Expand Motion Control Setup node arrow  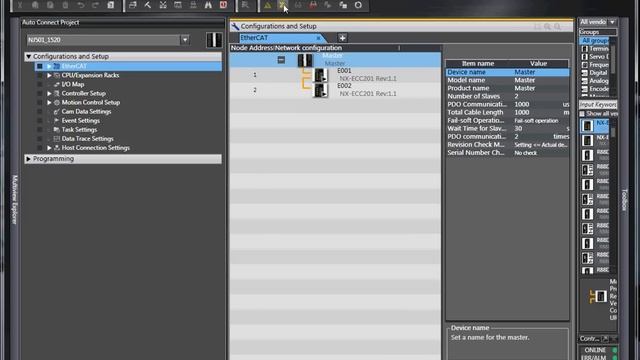click(49, 102)
